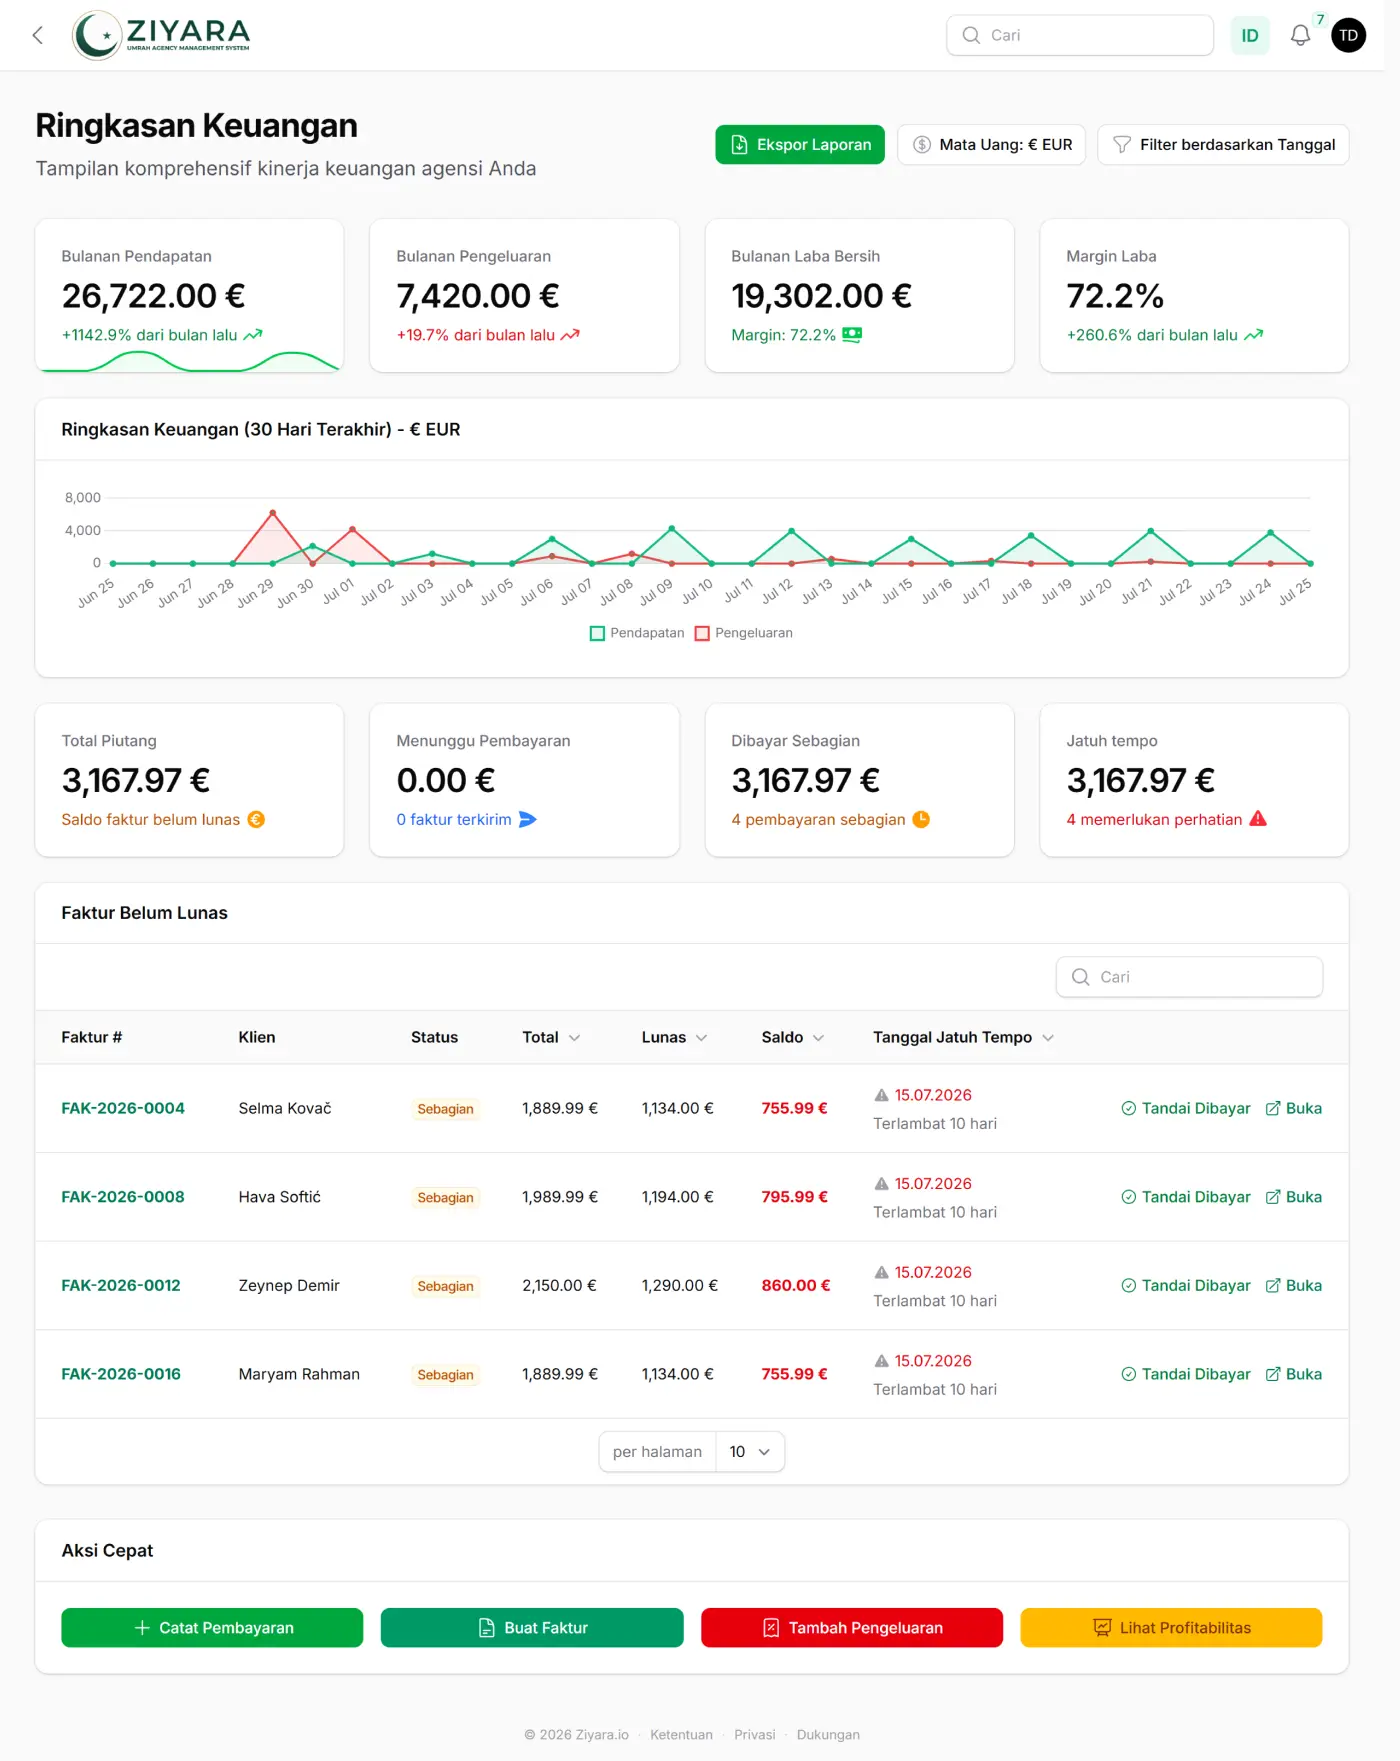1400x1761 pixels.
Task: Mark Zeynep Demir invoice as Tandai Dibayar
Action: click(1186, 1286)
